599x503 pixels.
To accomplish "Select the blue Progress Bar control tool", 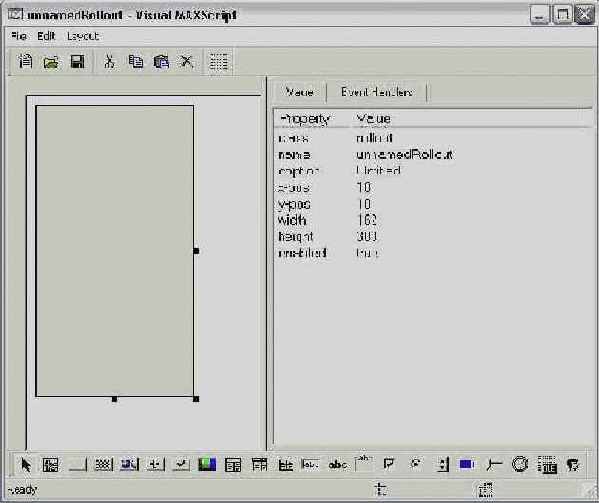I will tap(467, 464).
